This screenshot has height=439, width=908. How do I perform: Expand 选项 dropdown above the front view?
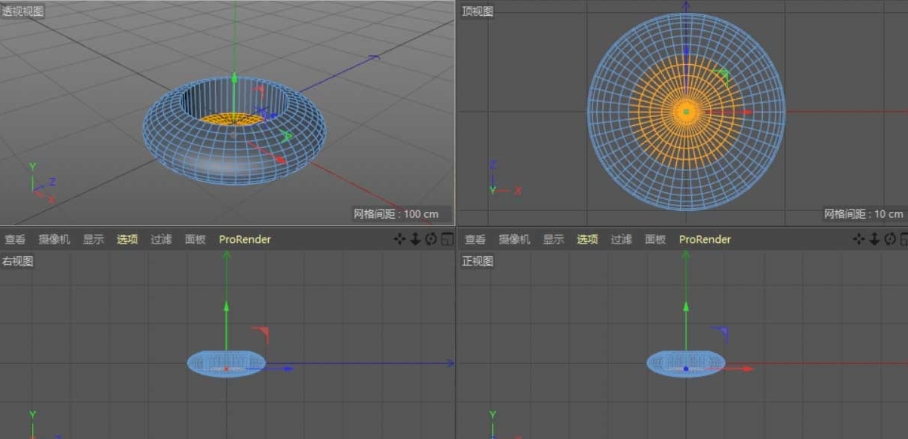[x=587, y=240]
